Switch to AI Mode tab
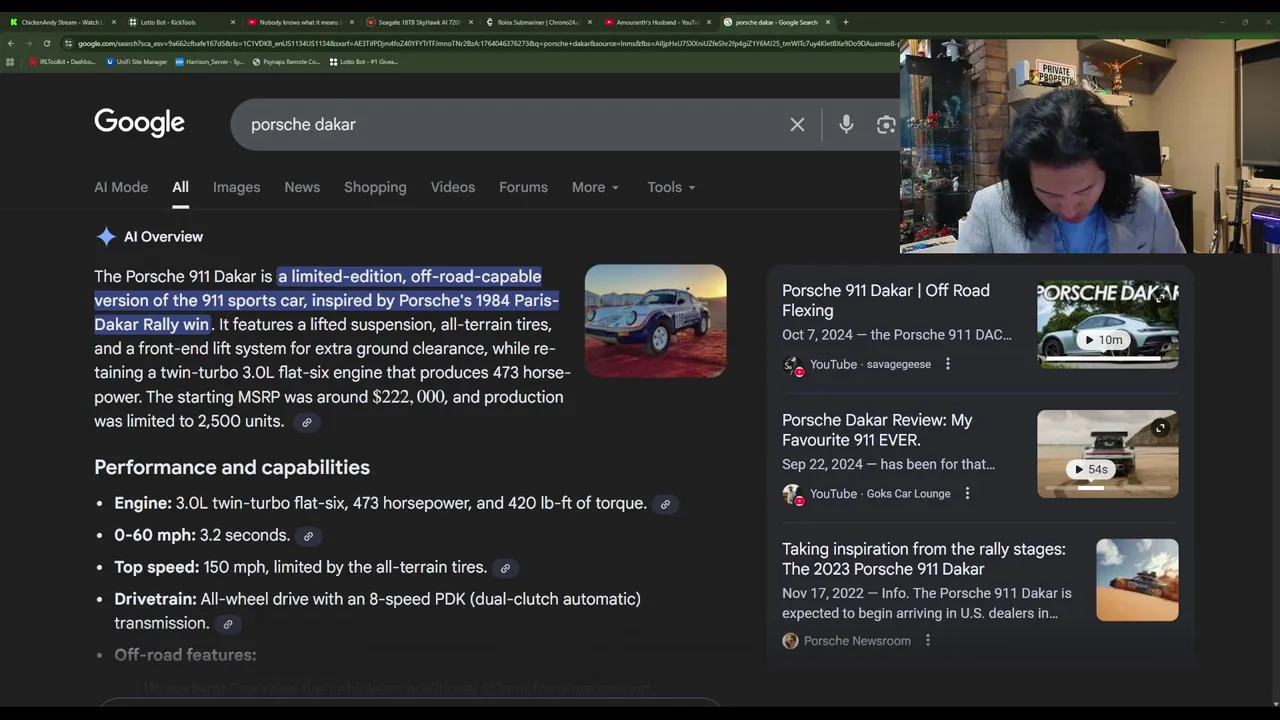1280x720 pixels. point(121,187)
